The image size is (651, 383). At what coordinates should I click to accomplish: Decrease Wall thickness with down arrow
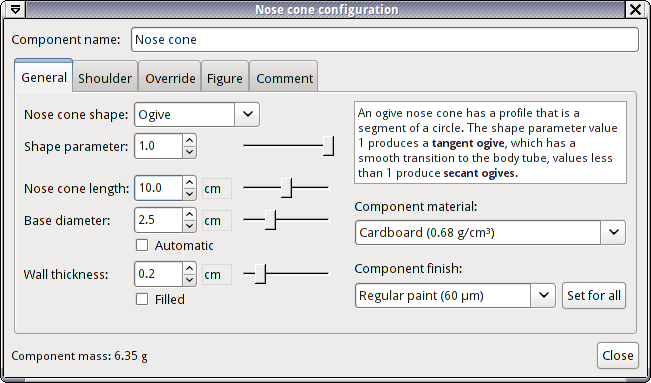(189, 280)
